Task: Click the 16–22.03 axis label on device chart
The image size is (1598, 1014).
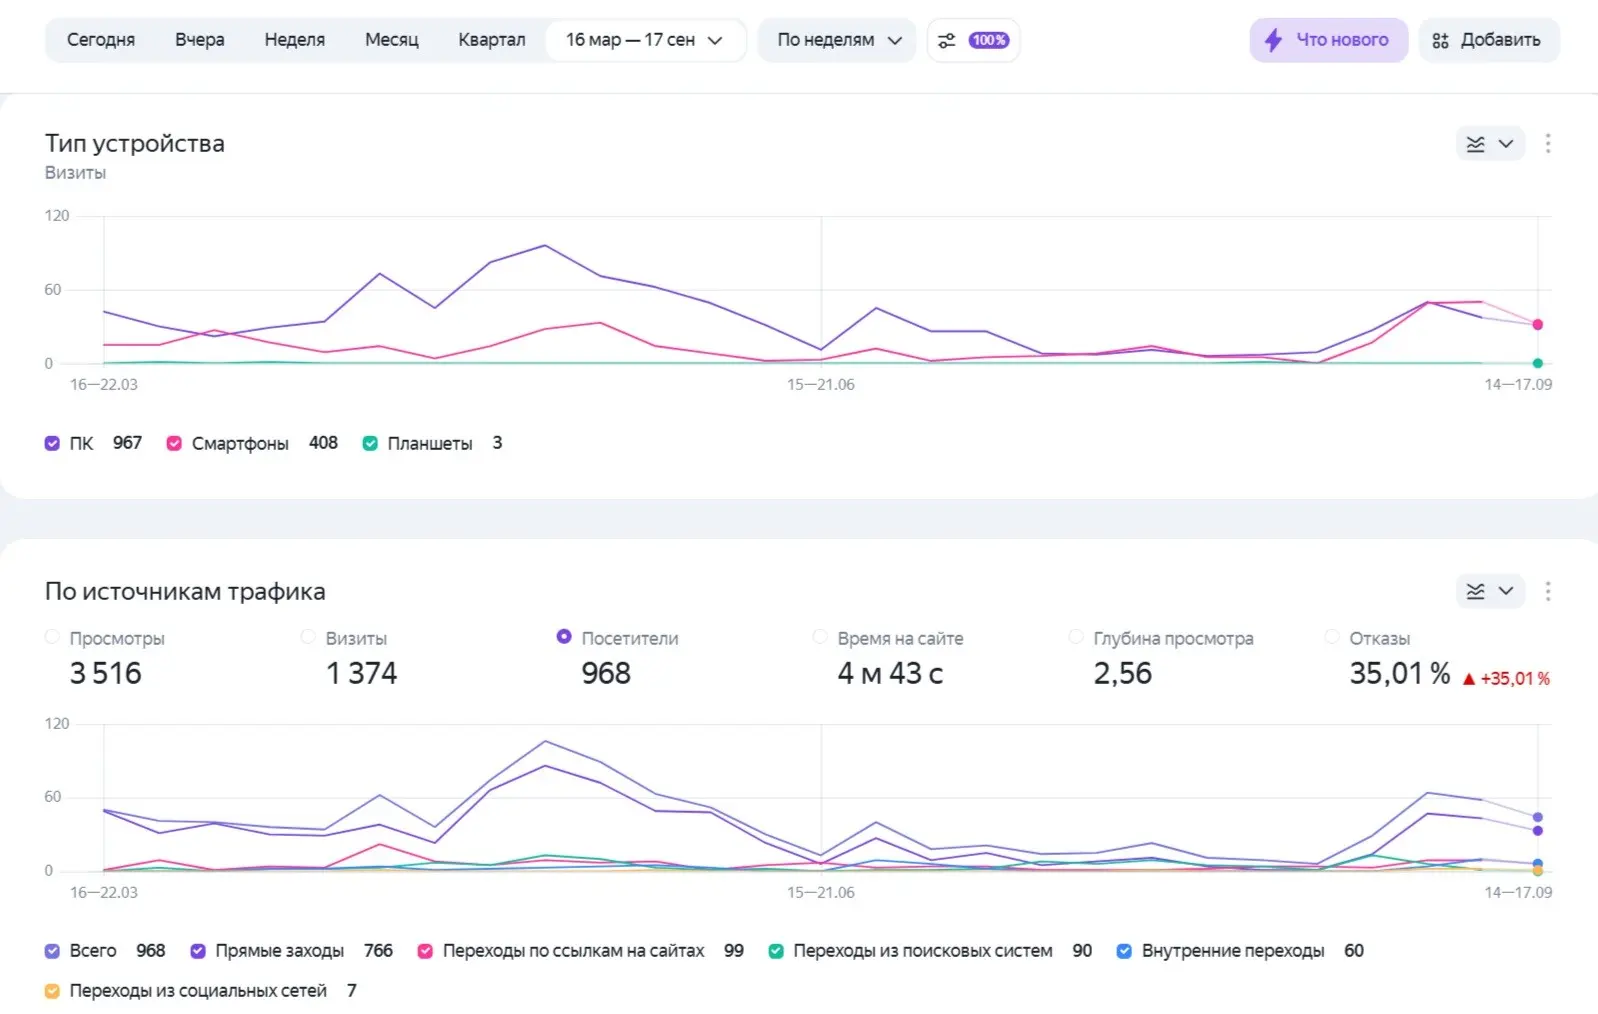Action: pyautogui.click(x=104, y=385)
